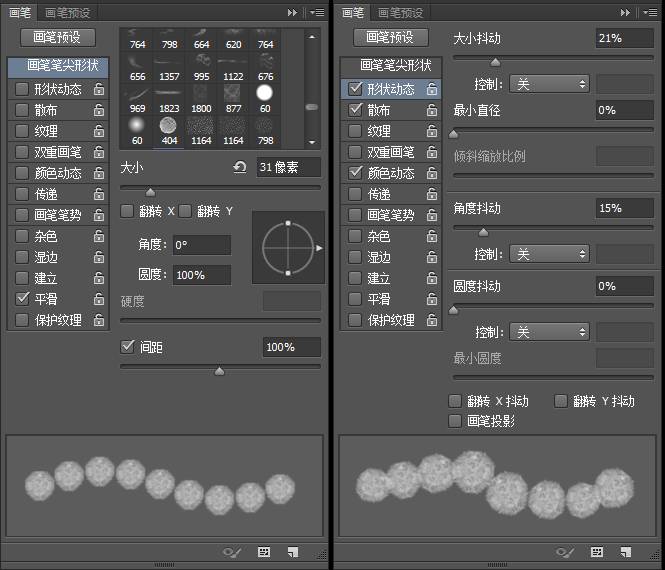The width and height of the screenshot is (665, 570).
Task: Click restore brush size icon beside 31 像素
Action: [240, 167]
